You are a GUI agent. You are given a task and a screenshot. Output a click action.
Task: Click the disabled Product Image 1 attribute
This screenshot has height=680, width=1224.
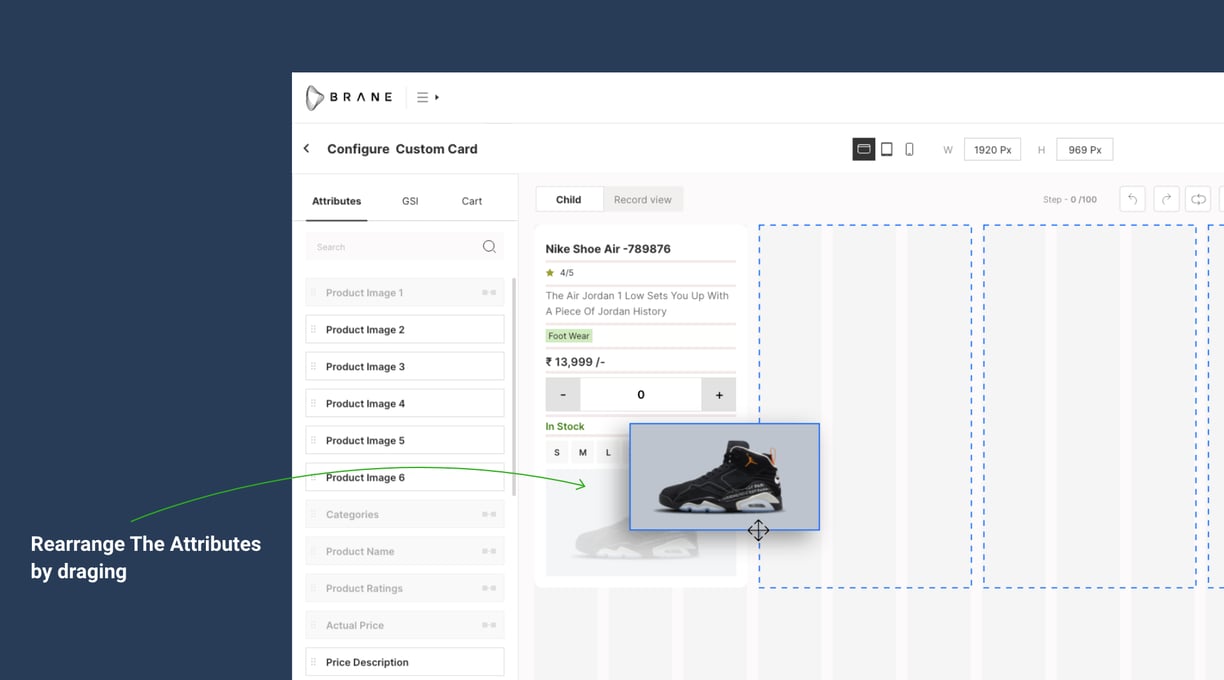[405, 292]
